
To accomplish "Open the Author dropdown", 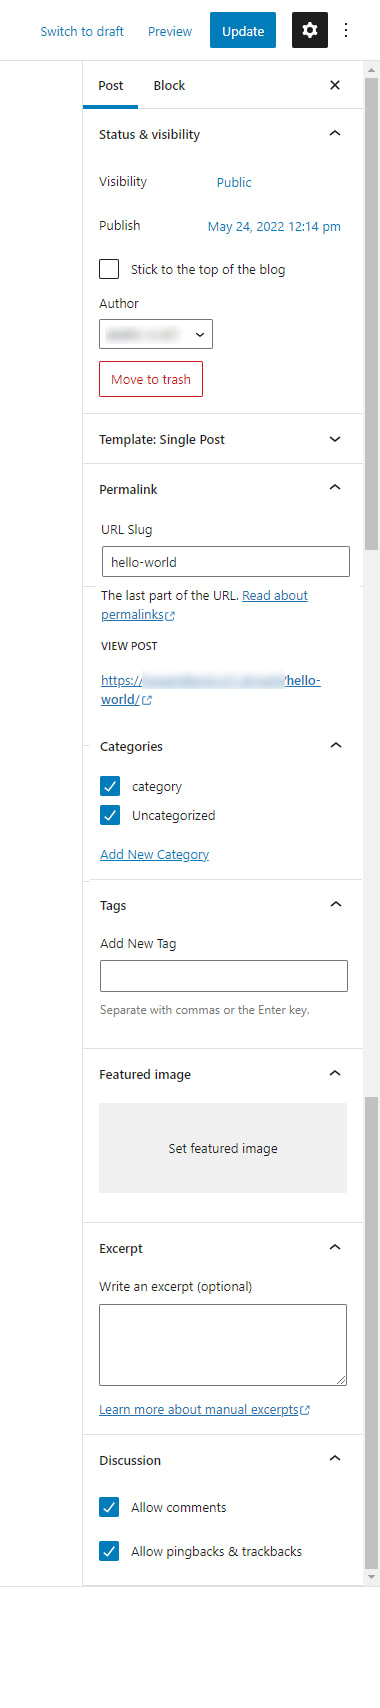I will tap(156, 334).
